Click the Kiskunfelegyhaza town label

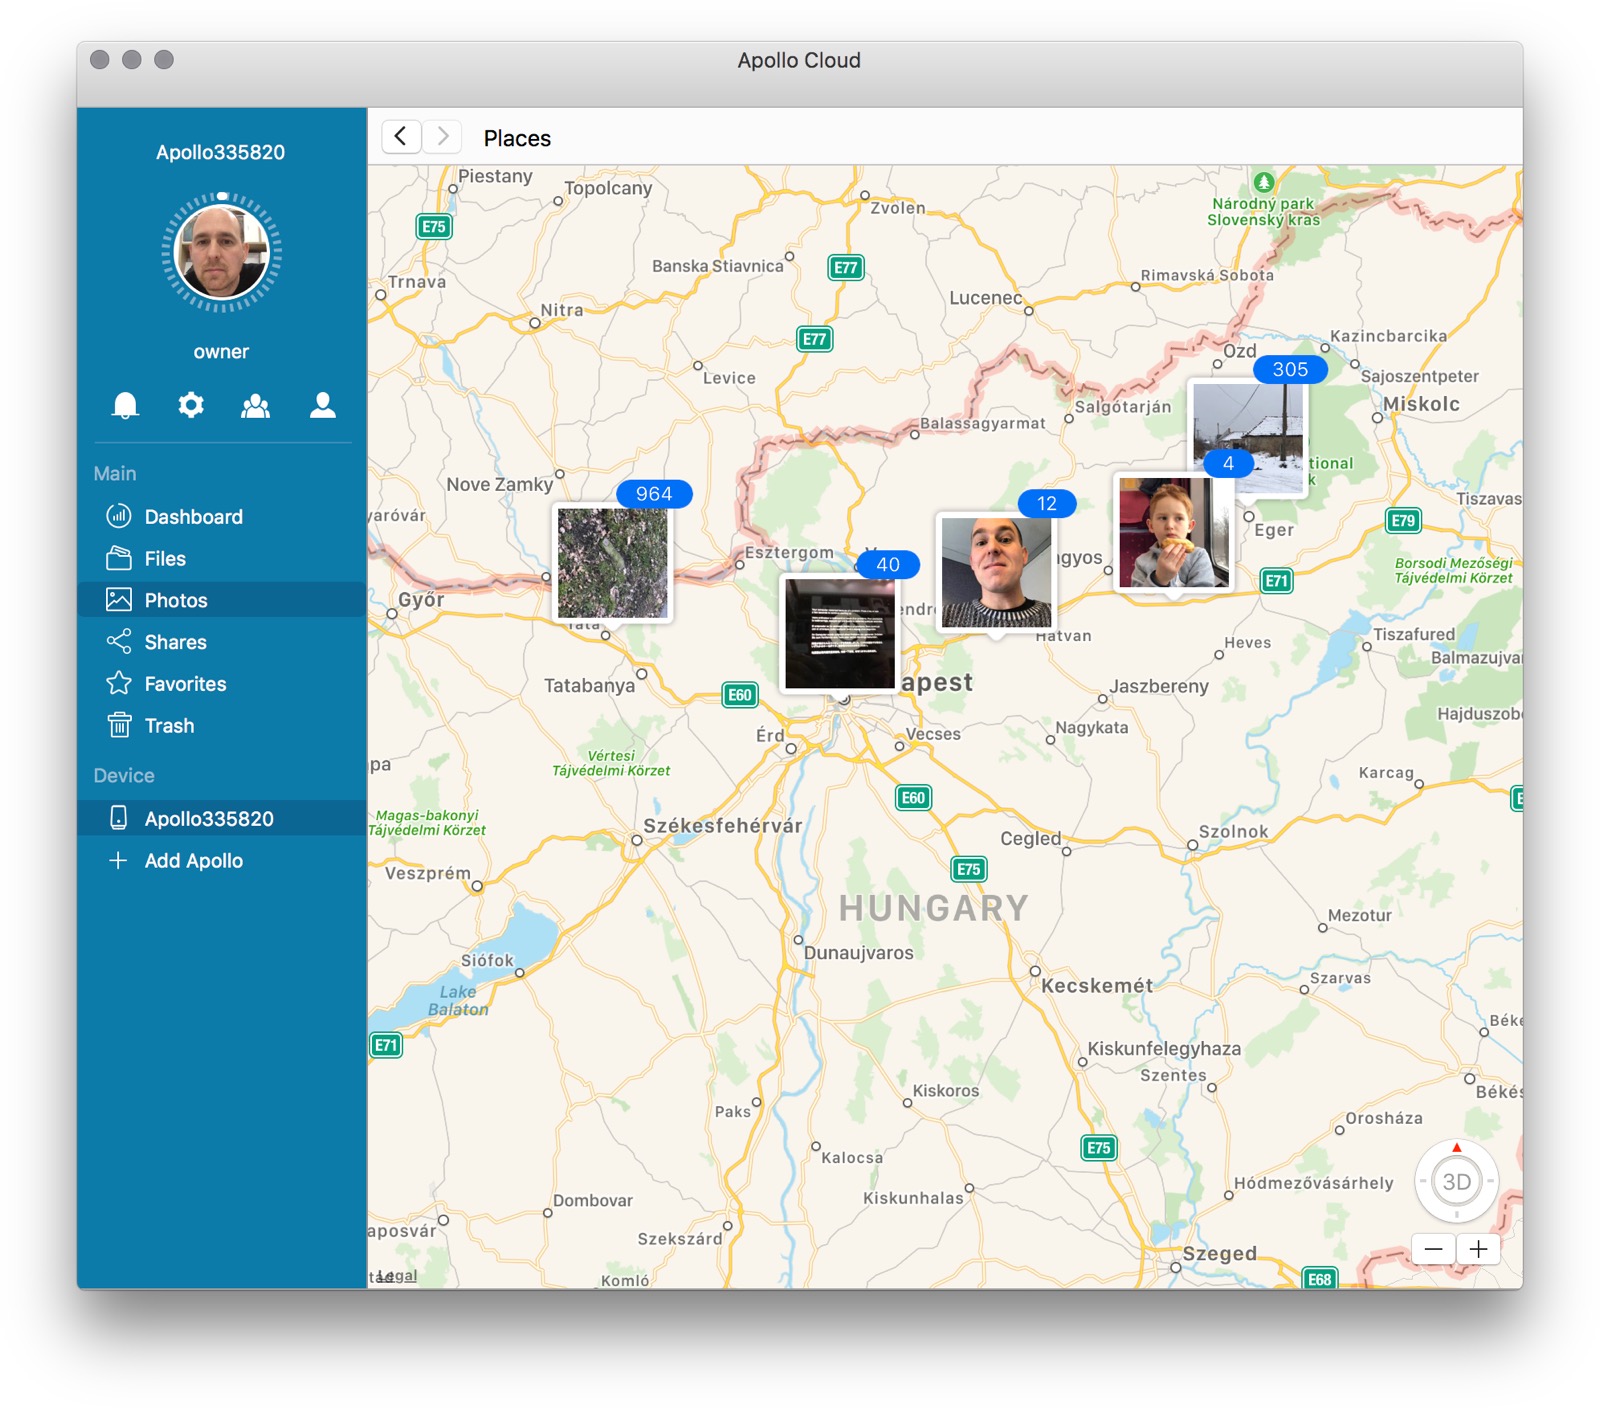coord(1164,1048)
